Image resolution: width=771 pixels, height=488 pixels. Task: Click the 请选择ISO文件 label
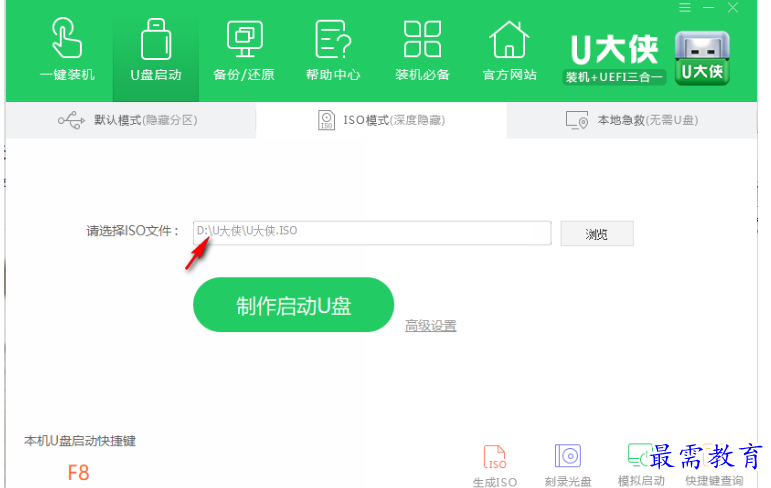pyautogui.click(x=132, y=231)
